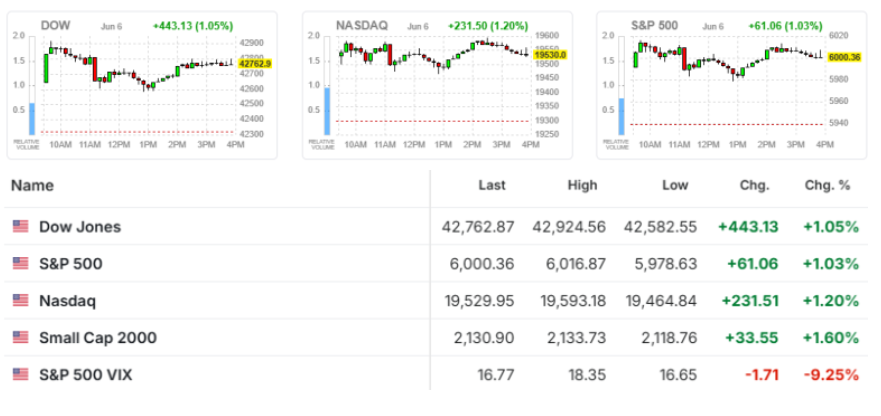Click DOW chart price tag 42762.9
Viewport: 881px width, 416px height.
255,64
